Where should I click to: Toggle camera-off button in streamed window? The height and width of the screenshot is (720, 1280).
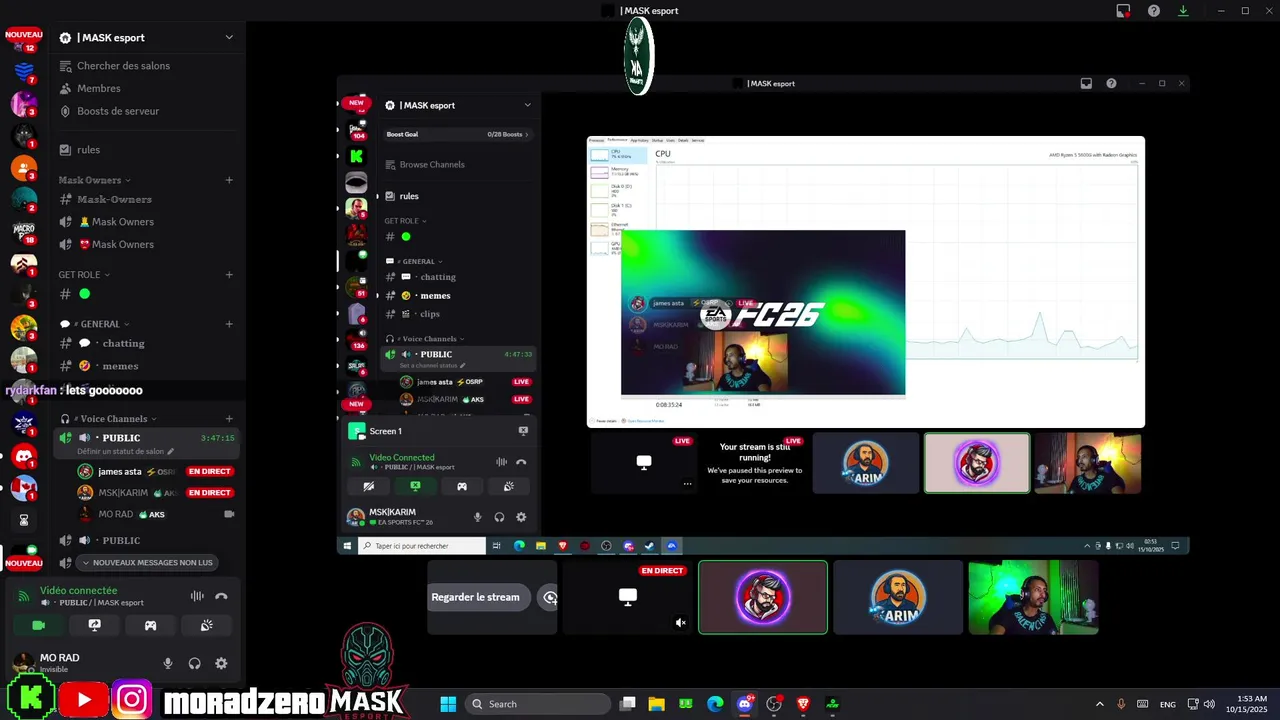pos(369,486)
